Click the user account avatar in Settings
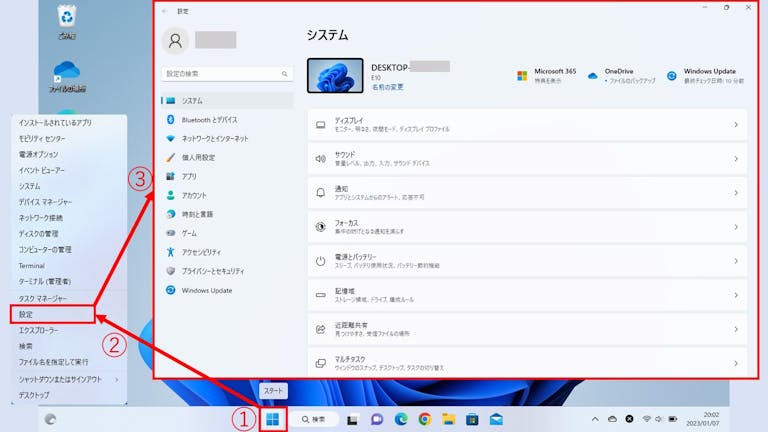Image resolution: width=768 pixels, height=432 pixels. 175,41
